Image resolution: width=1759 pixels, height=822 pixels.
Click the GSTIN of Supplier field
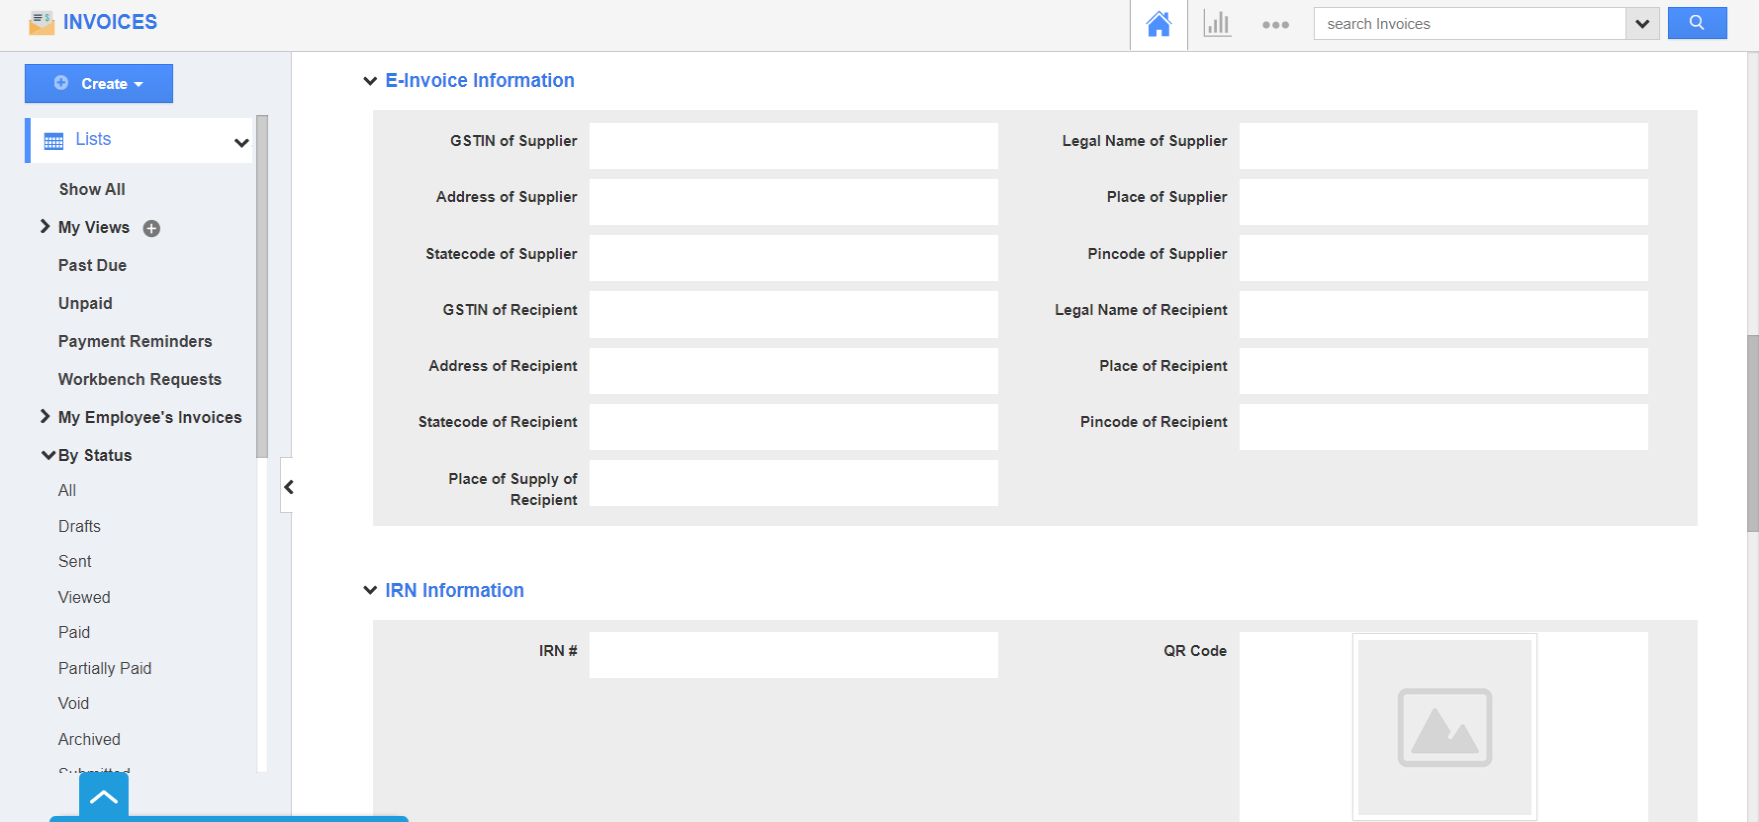793,146
